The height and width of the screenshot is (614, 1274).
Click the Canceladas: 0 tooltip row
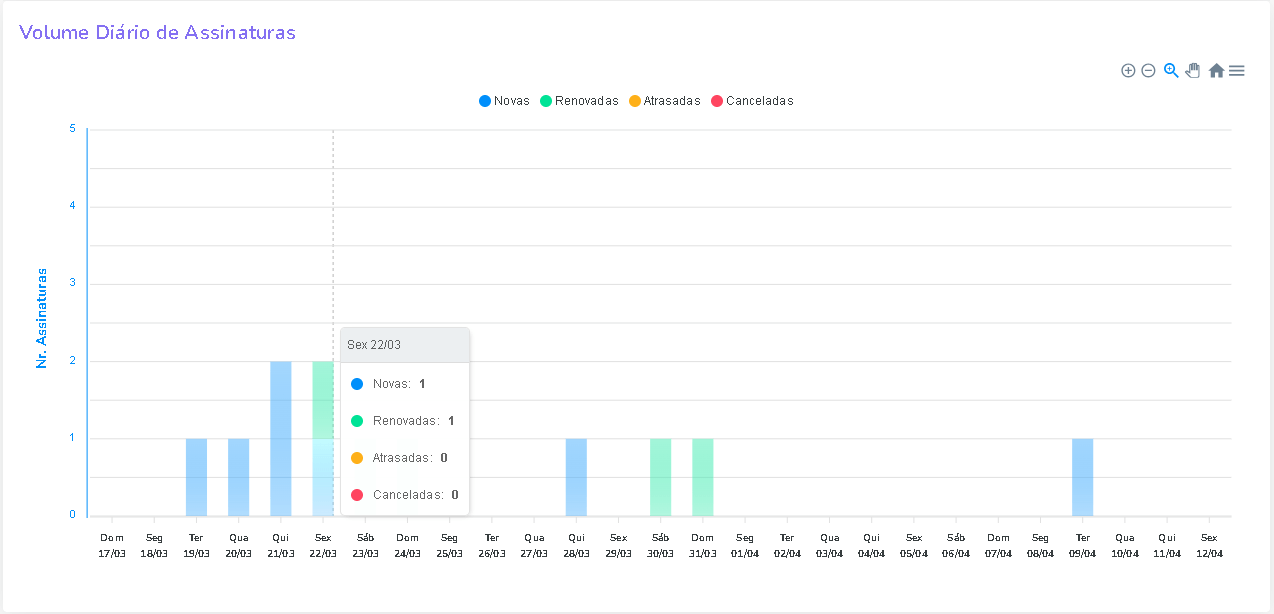point(405,495)
